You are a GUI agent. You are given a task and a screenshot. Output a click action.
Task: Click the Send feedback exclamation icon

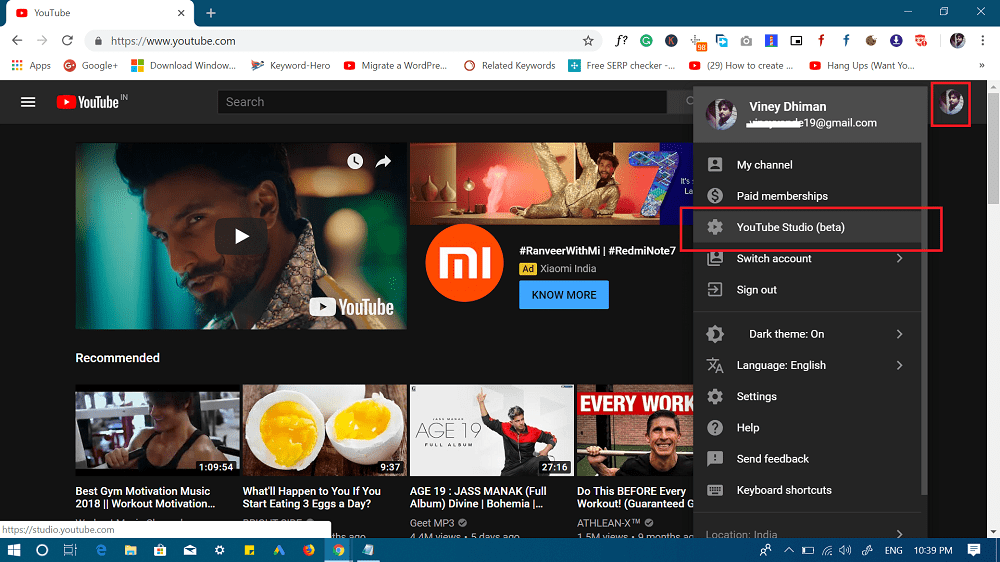[715, 459]
